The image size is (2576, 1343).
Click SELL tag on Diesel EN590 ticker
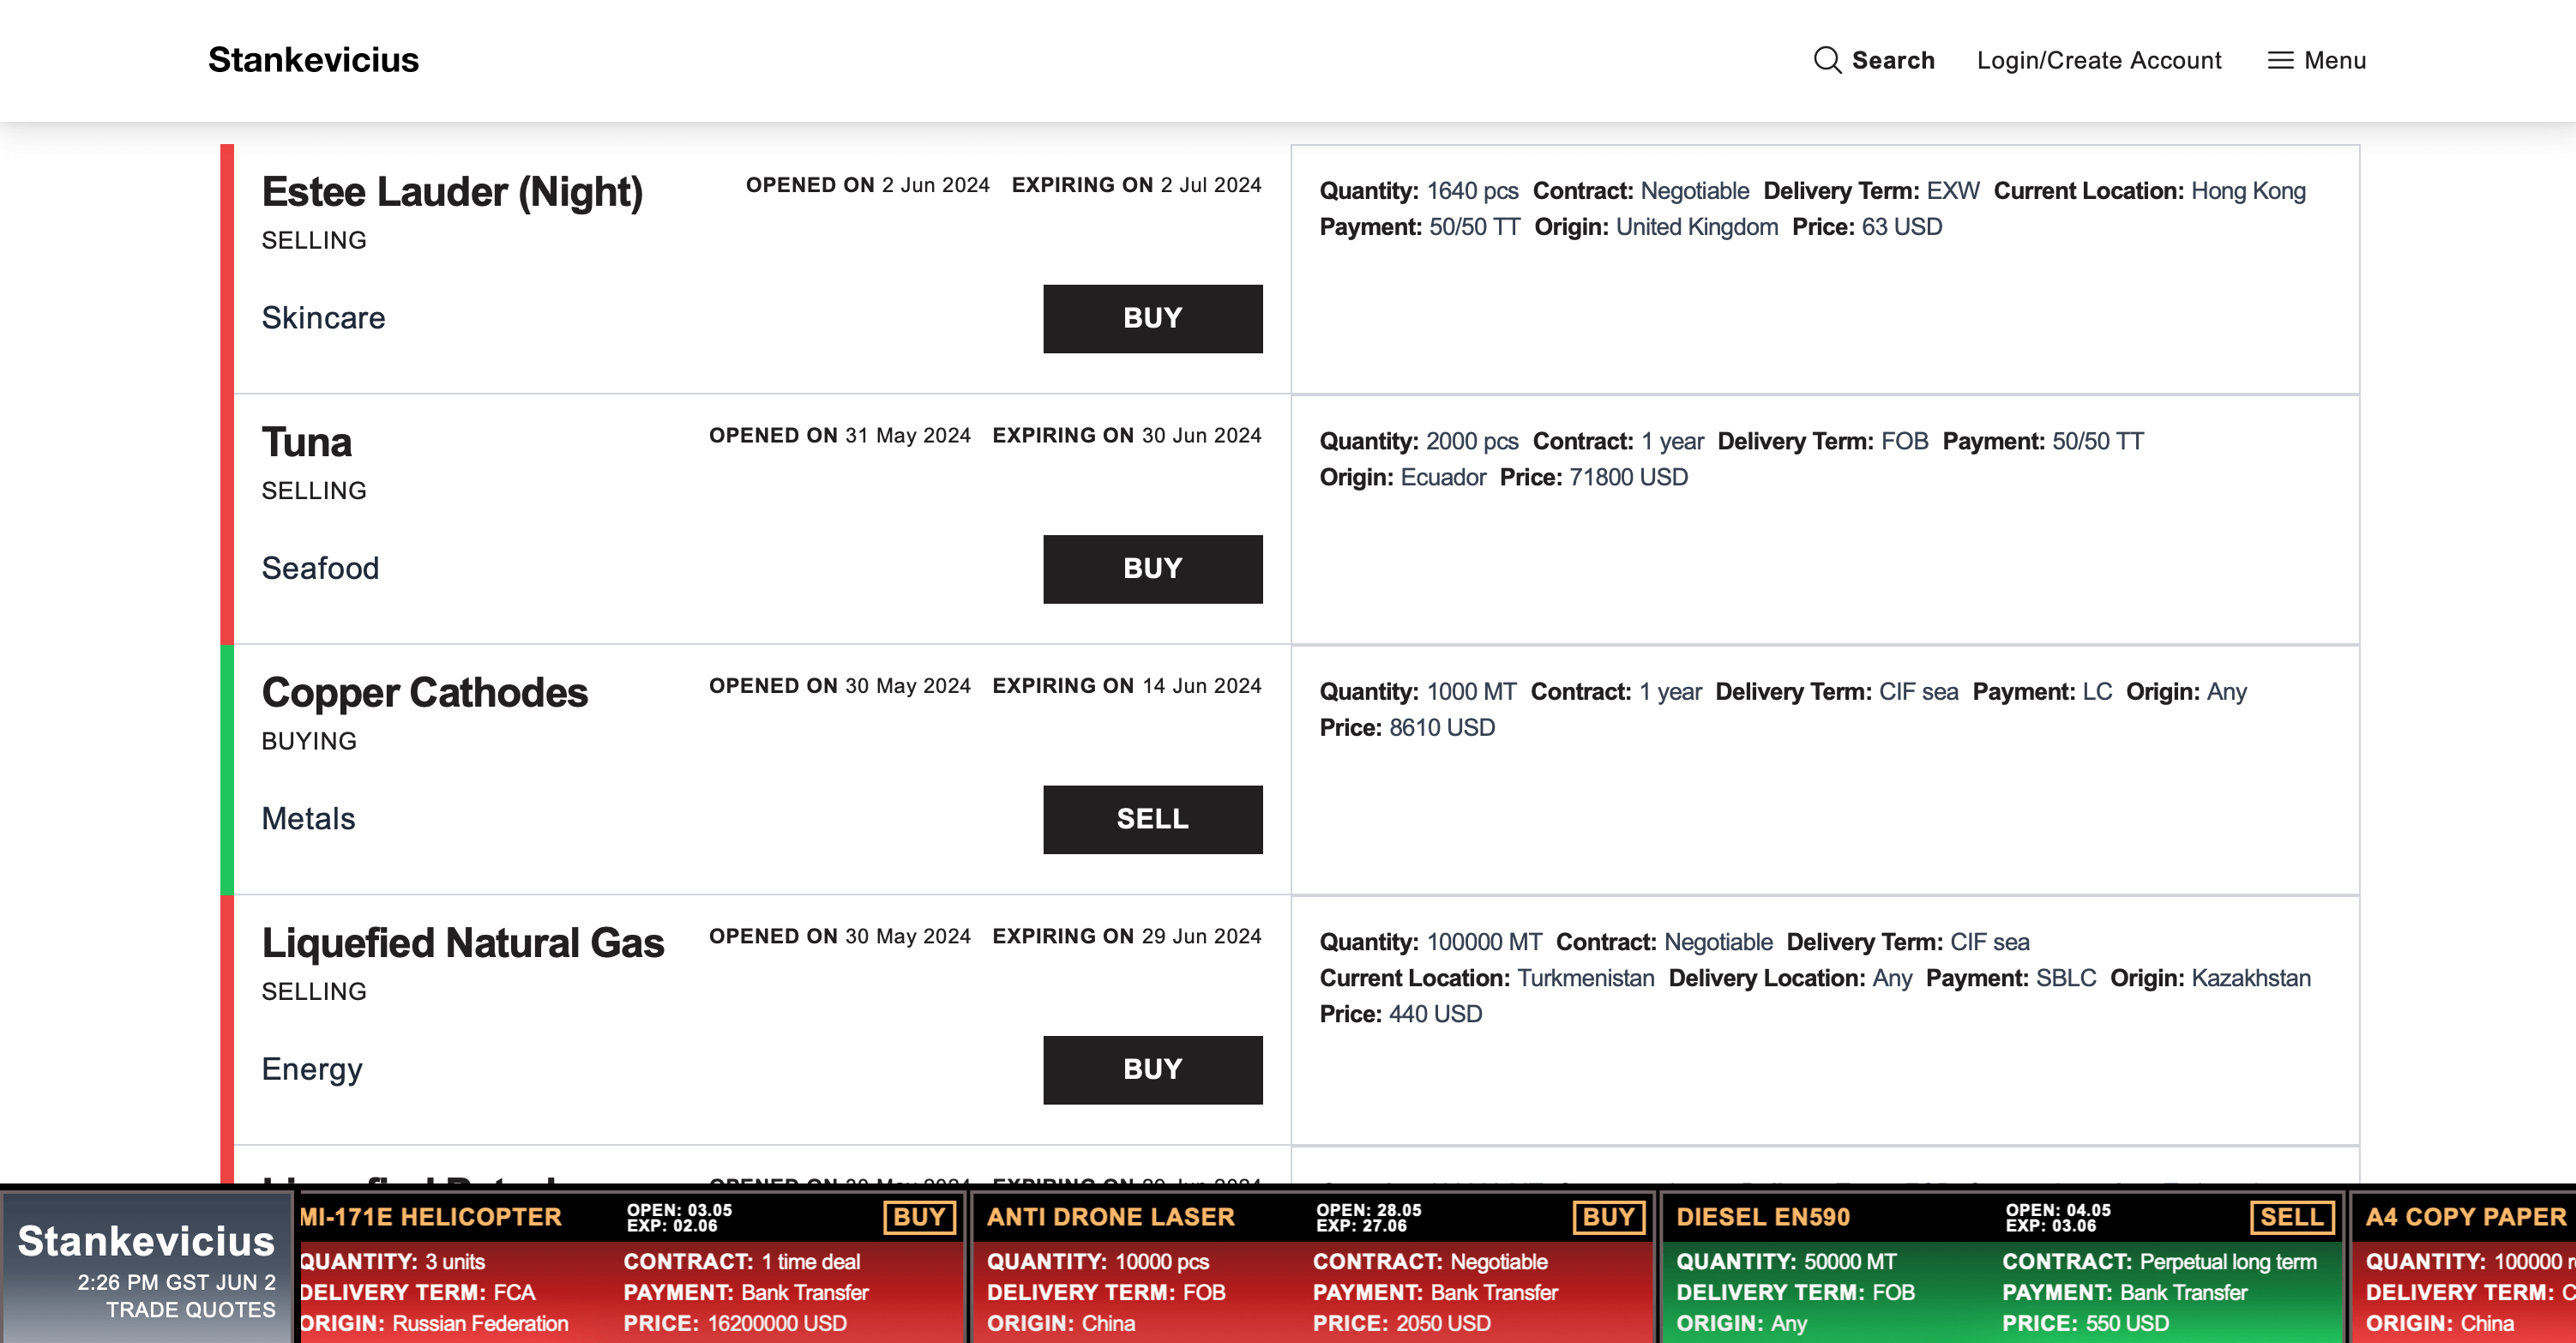(x=2291, y=1217)
